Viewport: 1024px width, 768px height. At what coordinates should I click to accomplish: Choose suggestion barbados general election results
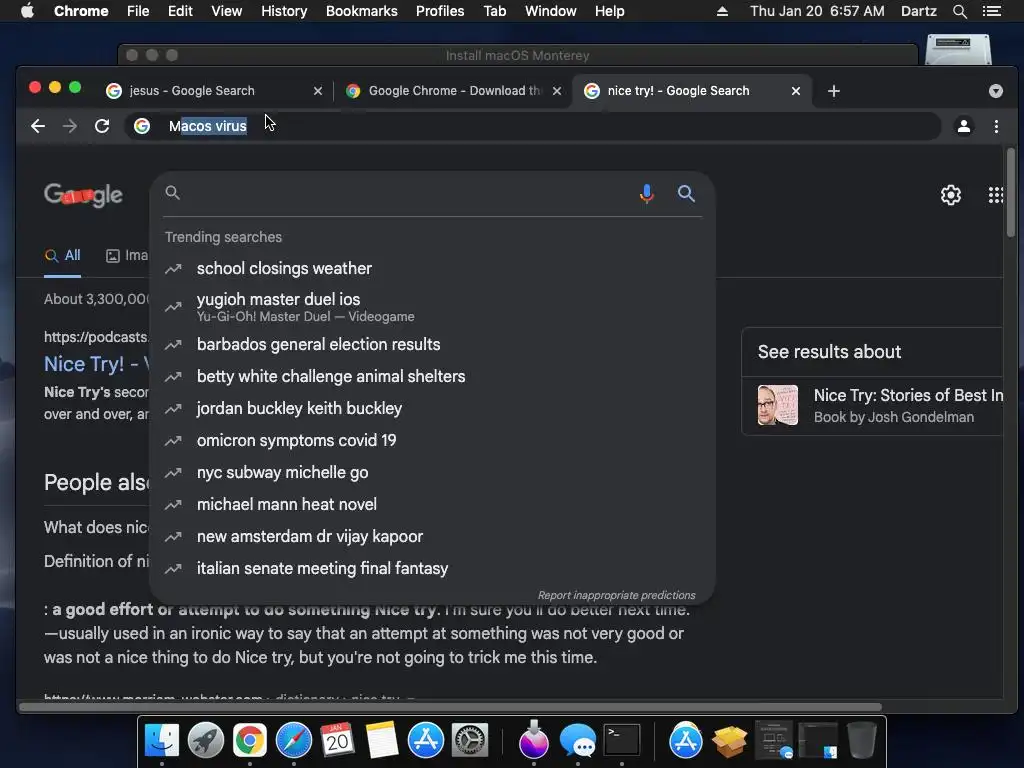(432, 344)
